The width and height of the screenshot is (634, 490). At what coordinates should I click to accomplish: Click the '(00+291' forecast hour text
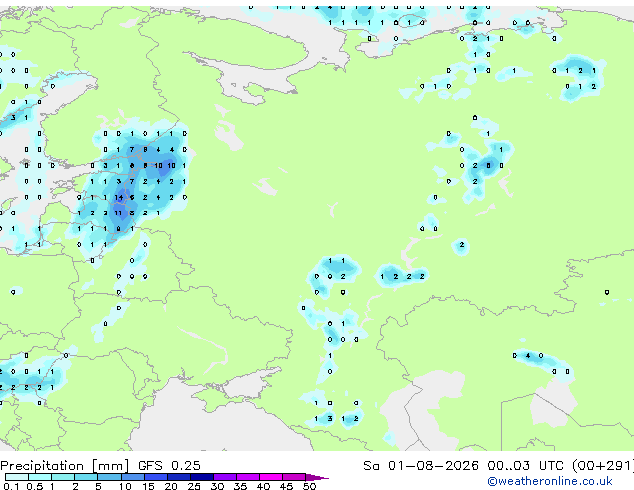pos(602,466)
